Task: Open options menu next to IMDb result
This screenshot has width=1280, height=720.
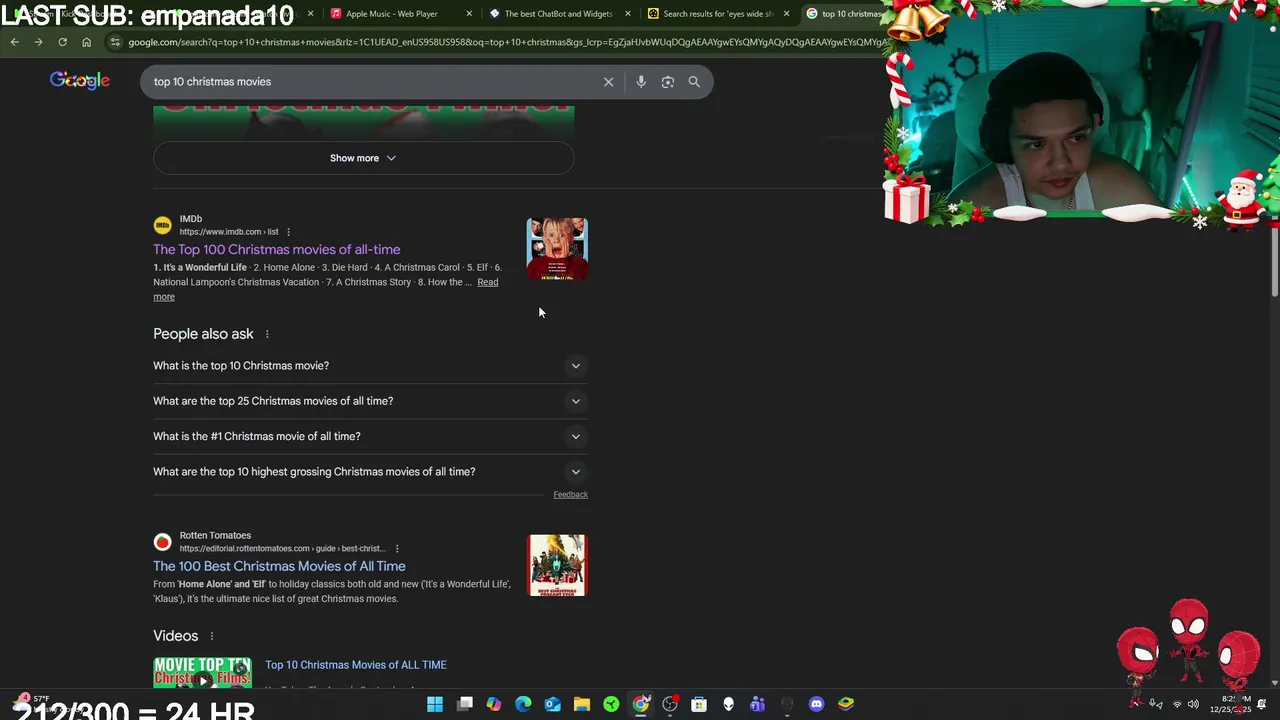Action: coord(288,232)
